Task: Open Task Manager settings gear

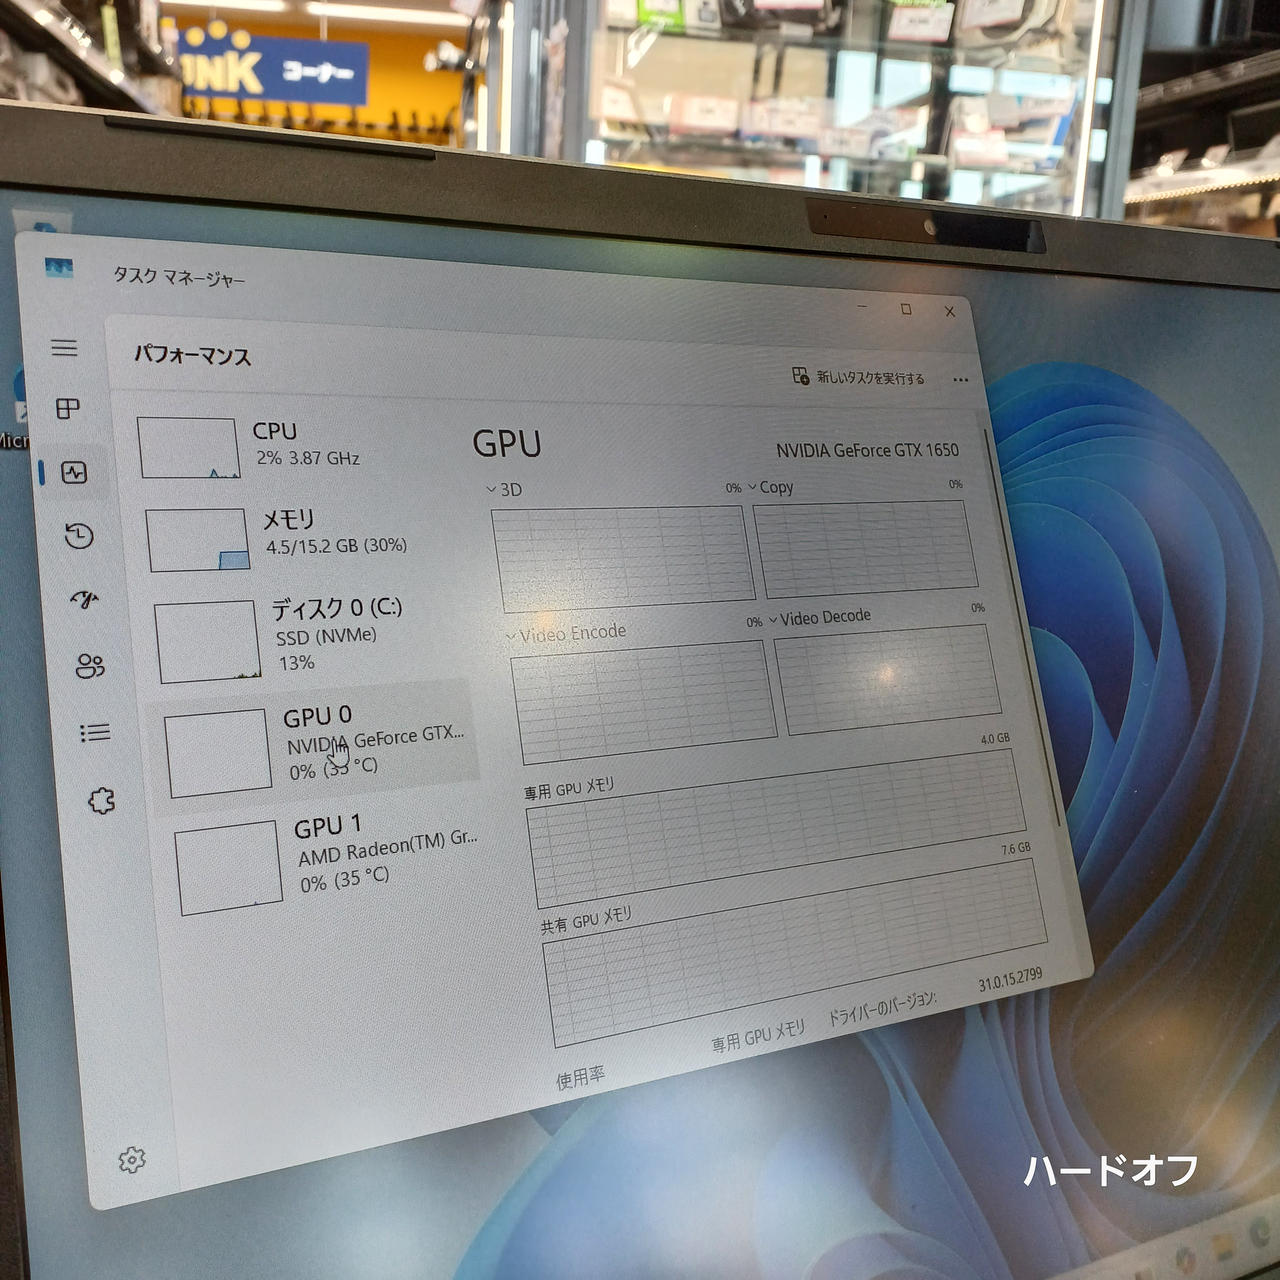Action: click(x=132, y=1160)
